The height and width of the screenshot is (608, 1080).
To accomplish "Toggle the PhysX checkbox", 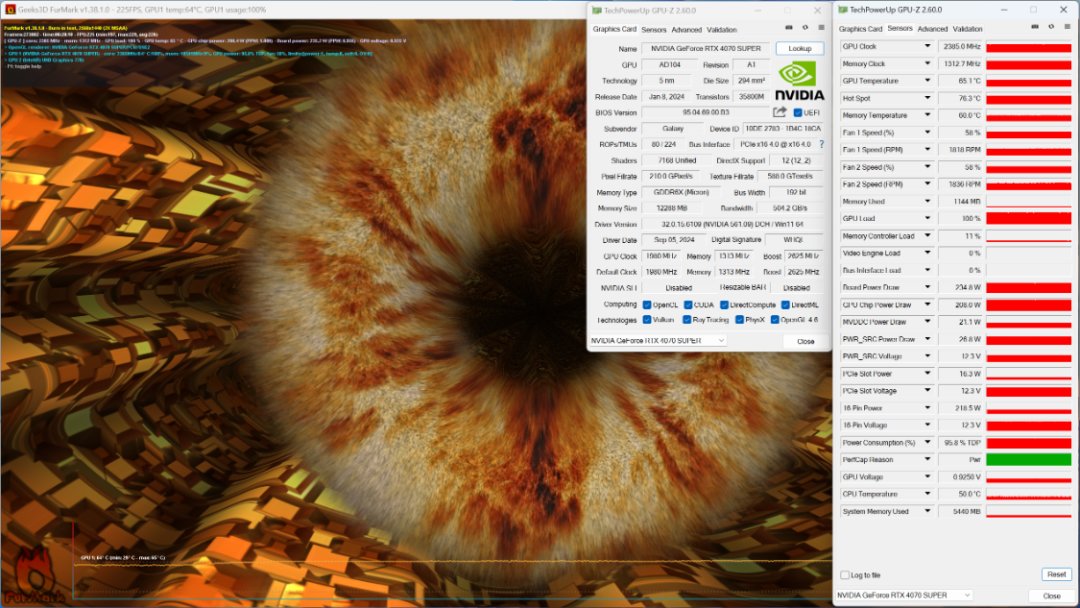I will [739, 320].
